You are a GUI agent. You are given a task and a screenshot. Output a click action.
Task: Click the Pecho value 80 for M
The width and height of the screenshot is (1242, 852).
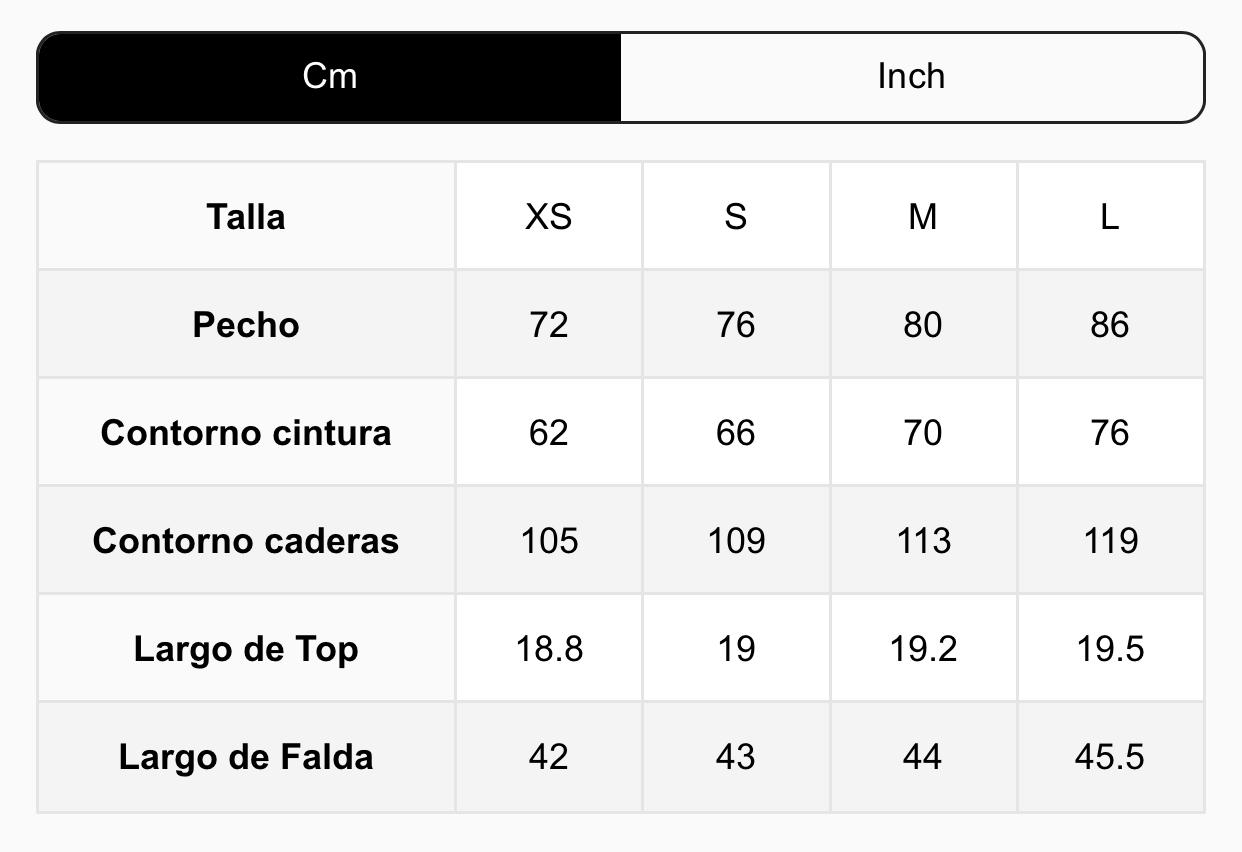tap(923, 325)
